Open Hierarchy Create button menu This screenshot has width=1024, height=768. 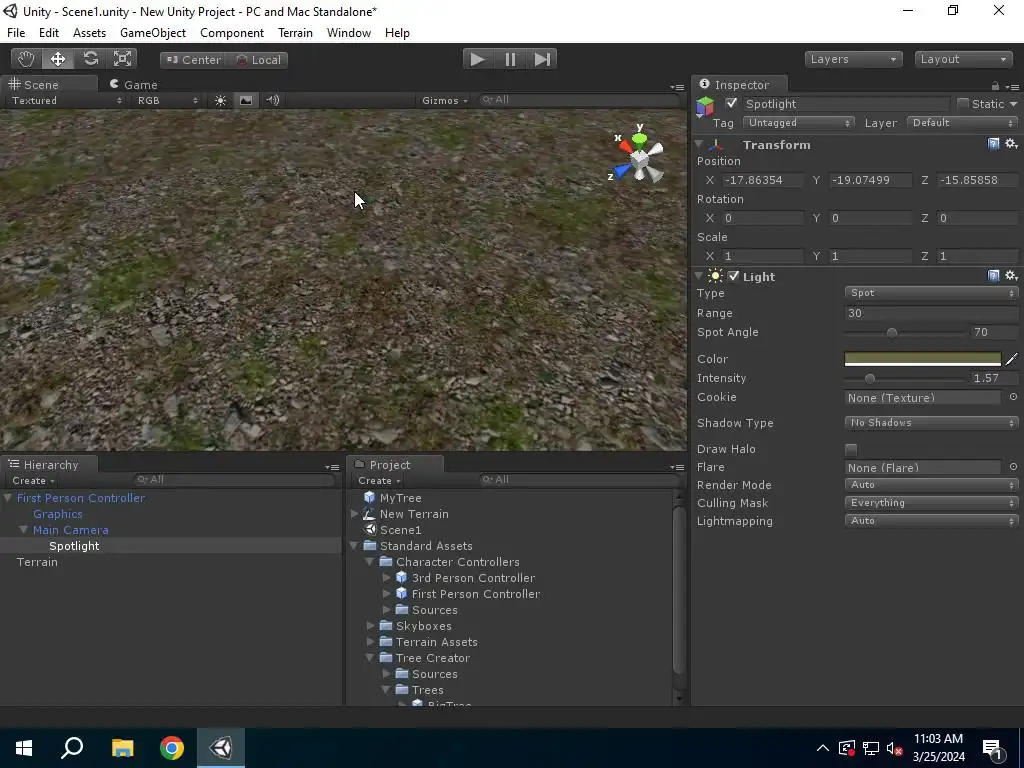(33, 481)
